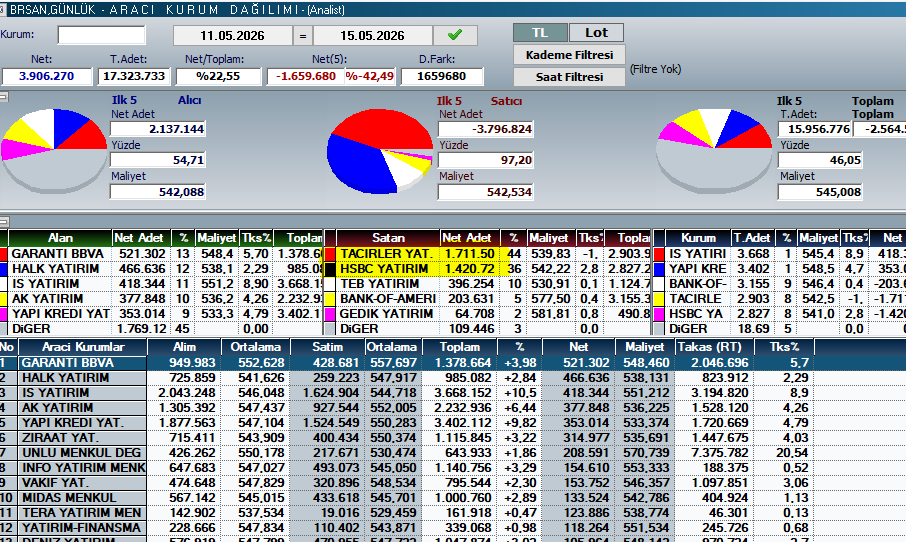Viewport: 906px width, 542px height.
Task: Sort main table by Tks% column
Action: pos(784,347)
